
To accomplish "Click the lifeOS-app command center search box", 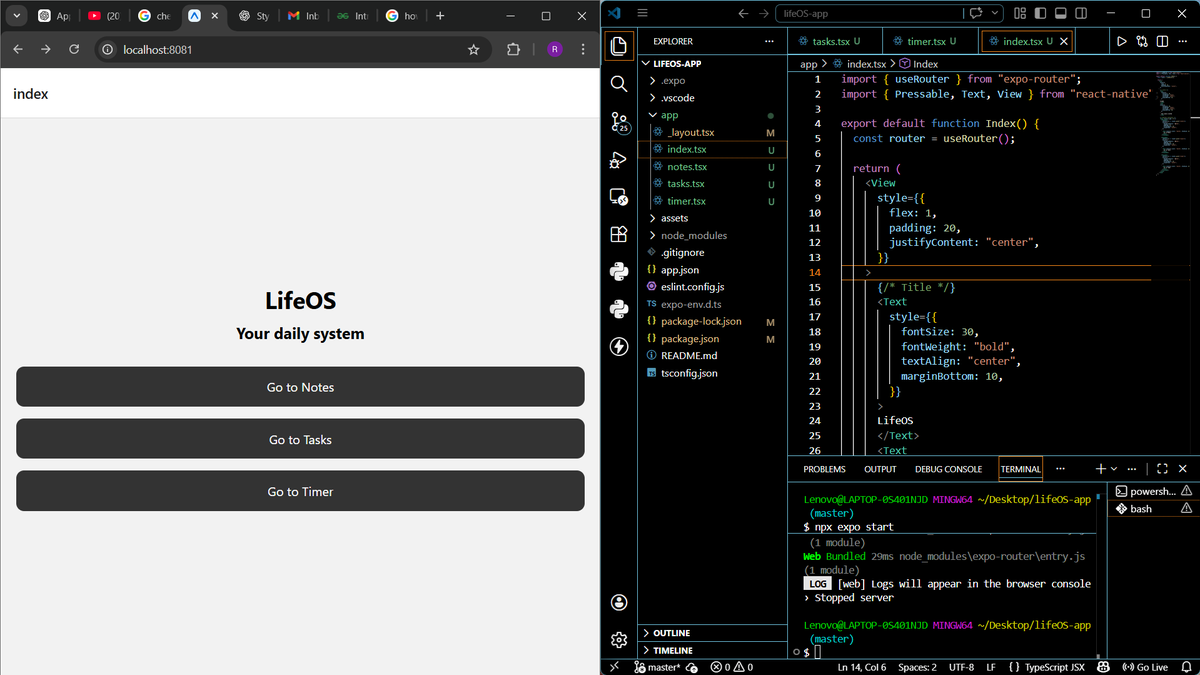I will (868, 13).
